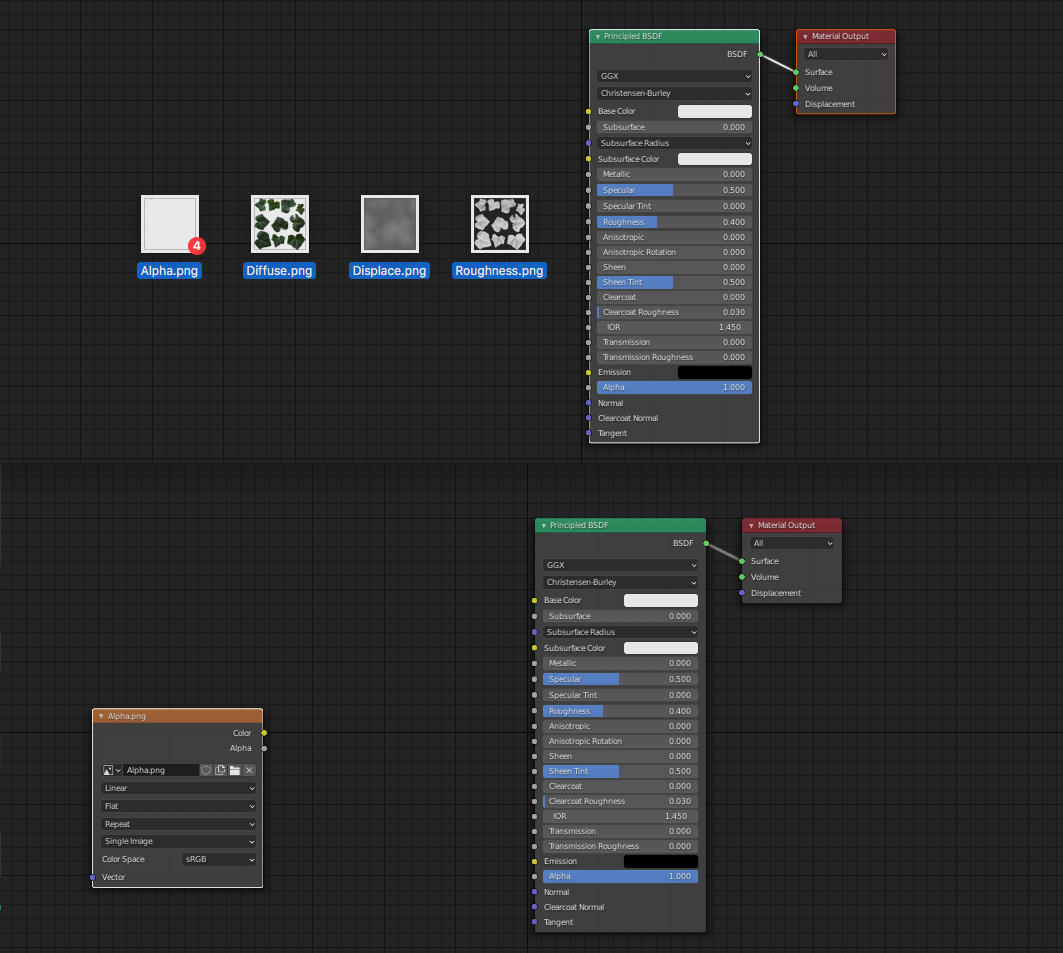The width and height of the screenshot is (1063, 953).
Task: Collapse the upper Material Output node
Action: pyautogui.click(x=805, y=37)
